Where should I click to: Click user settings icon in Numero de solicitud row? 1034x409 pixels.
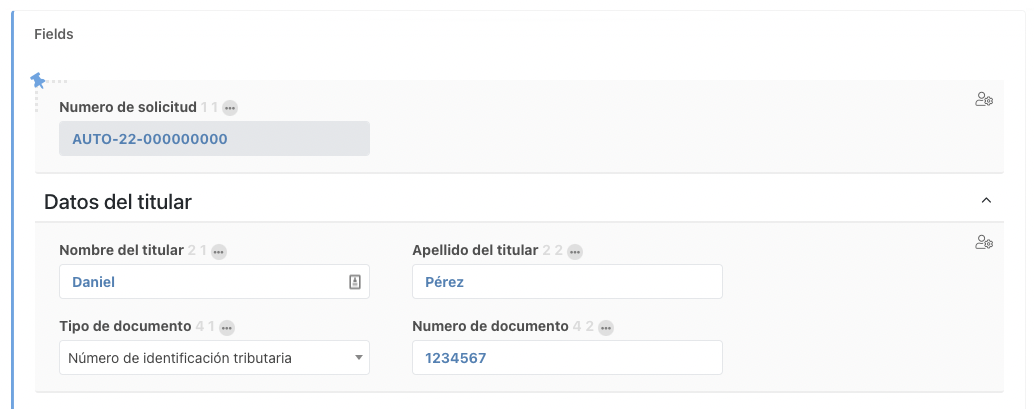click(x=984, y=99)
